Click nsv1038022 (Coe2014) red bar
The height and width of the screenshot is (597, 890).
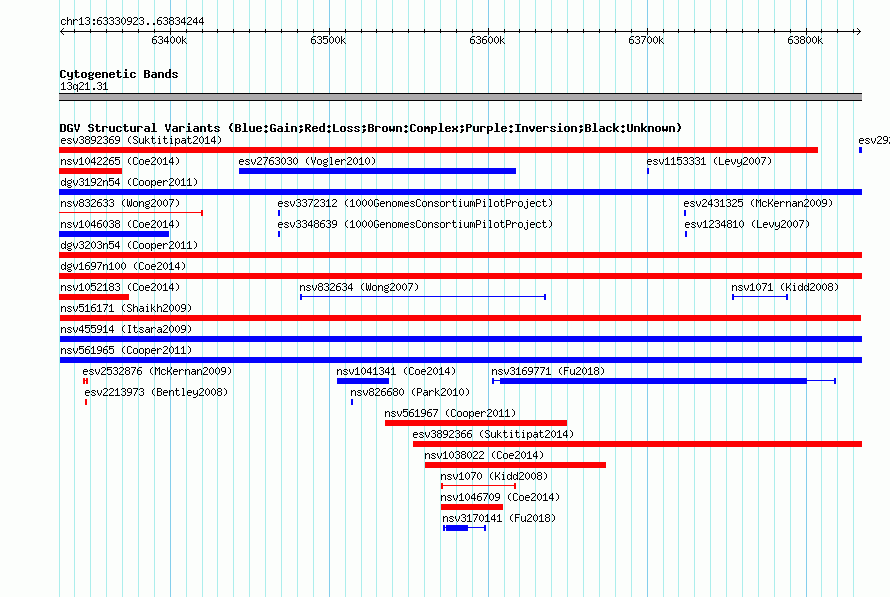pos(515,465)
